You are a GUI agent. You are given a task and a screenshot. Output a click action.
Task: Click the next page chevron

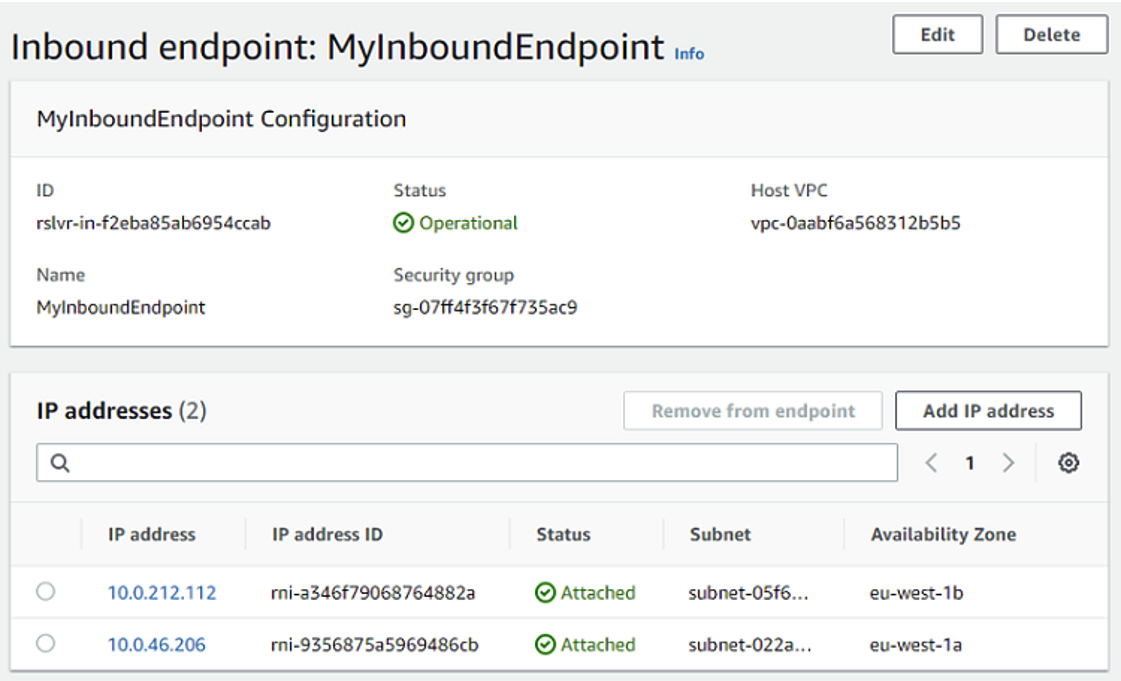tap(1008, 462)
